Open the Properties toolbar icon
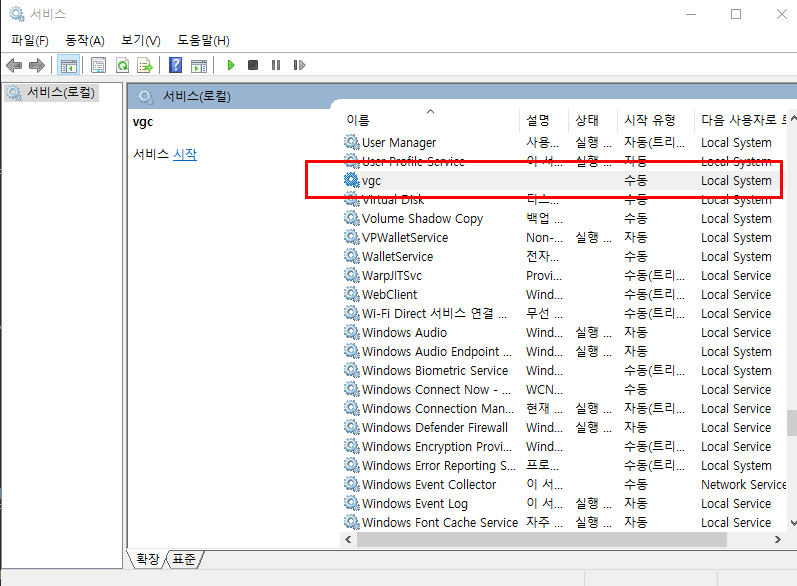The image size is (797, 586). pyautogui.click(x=98, y=65)
